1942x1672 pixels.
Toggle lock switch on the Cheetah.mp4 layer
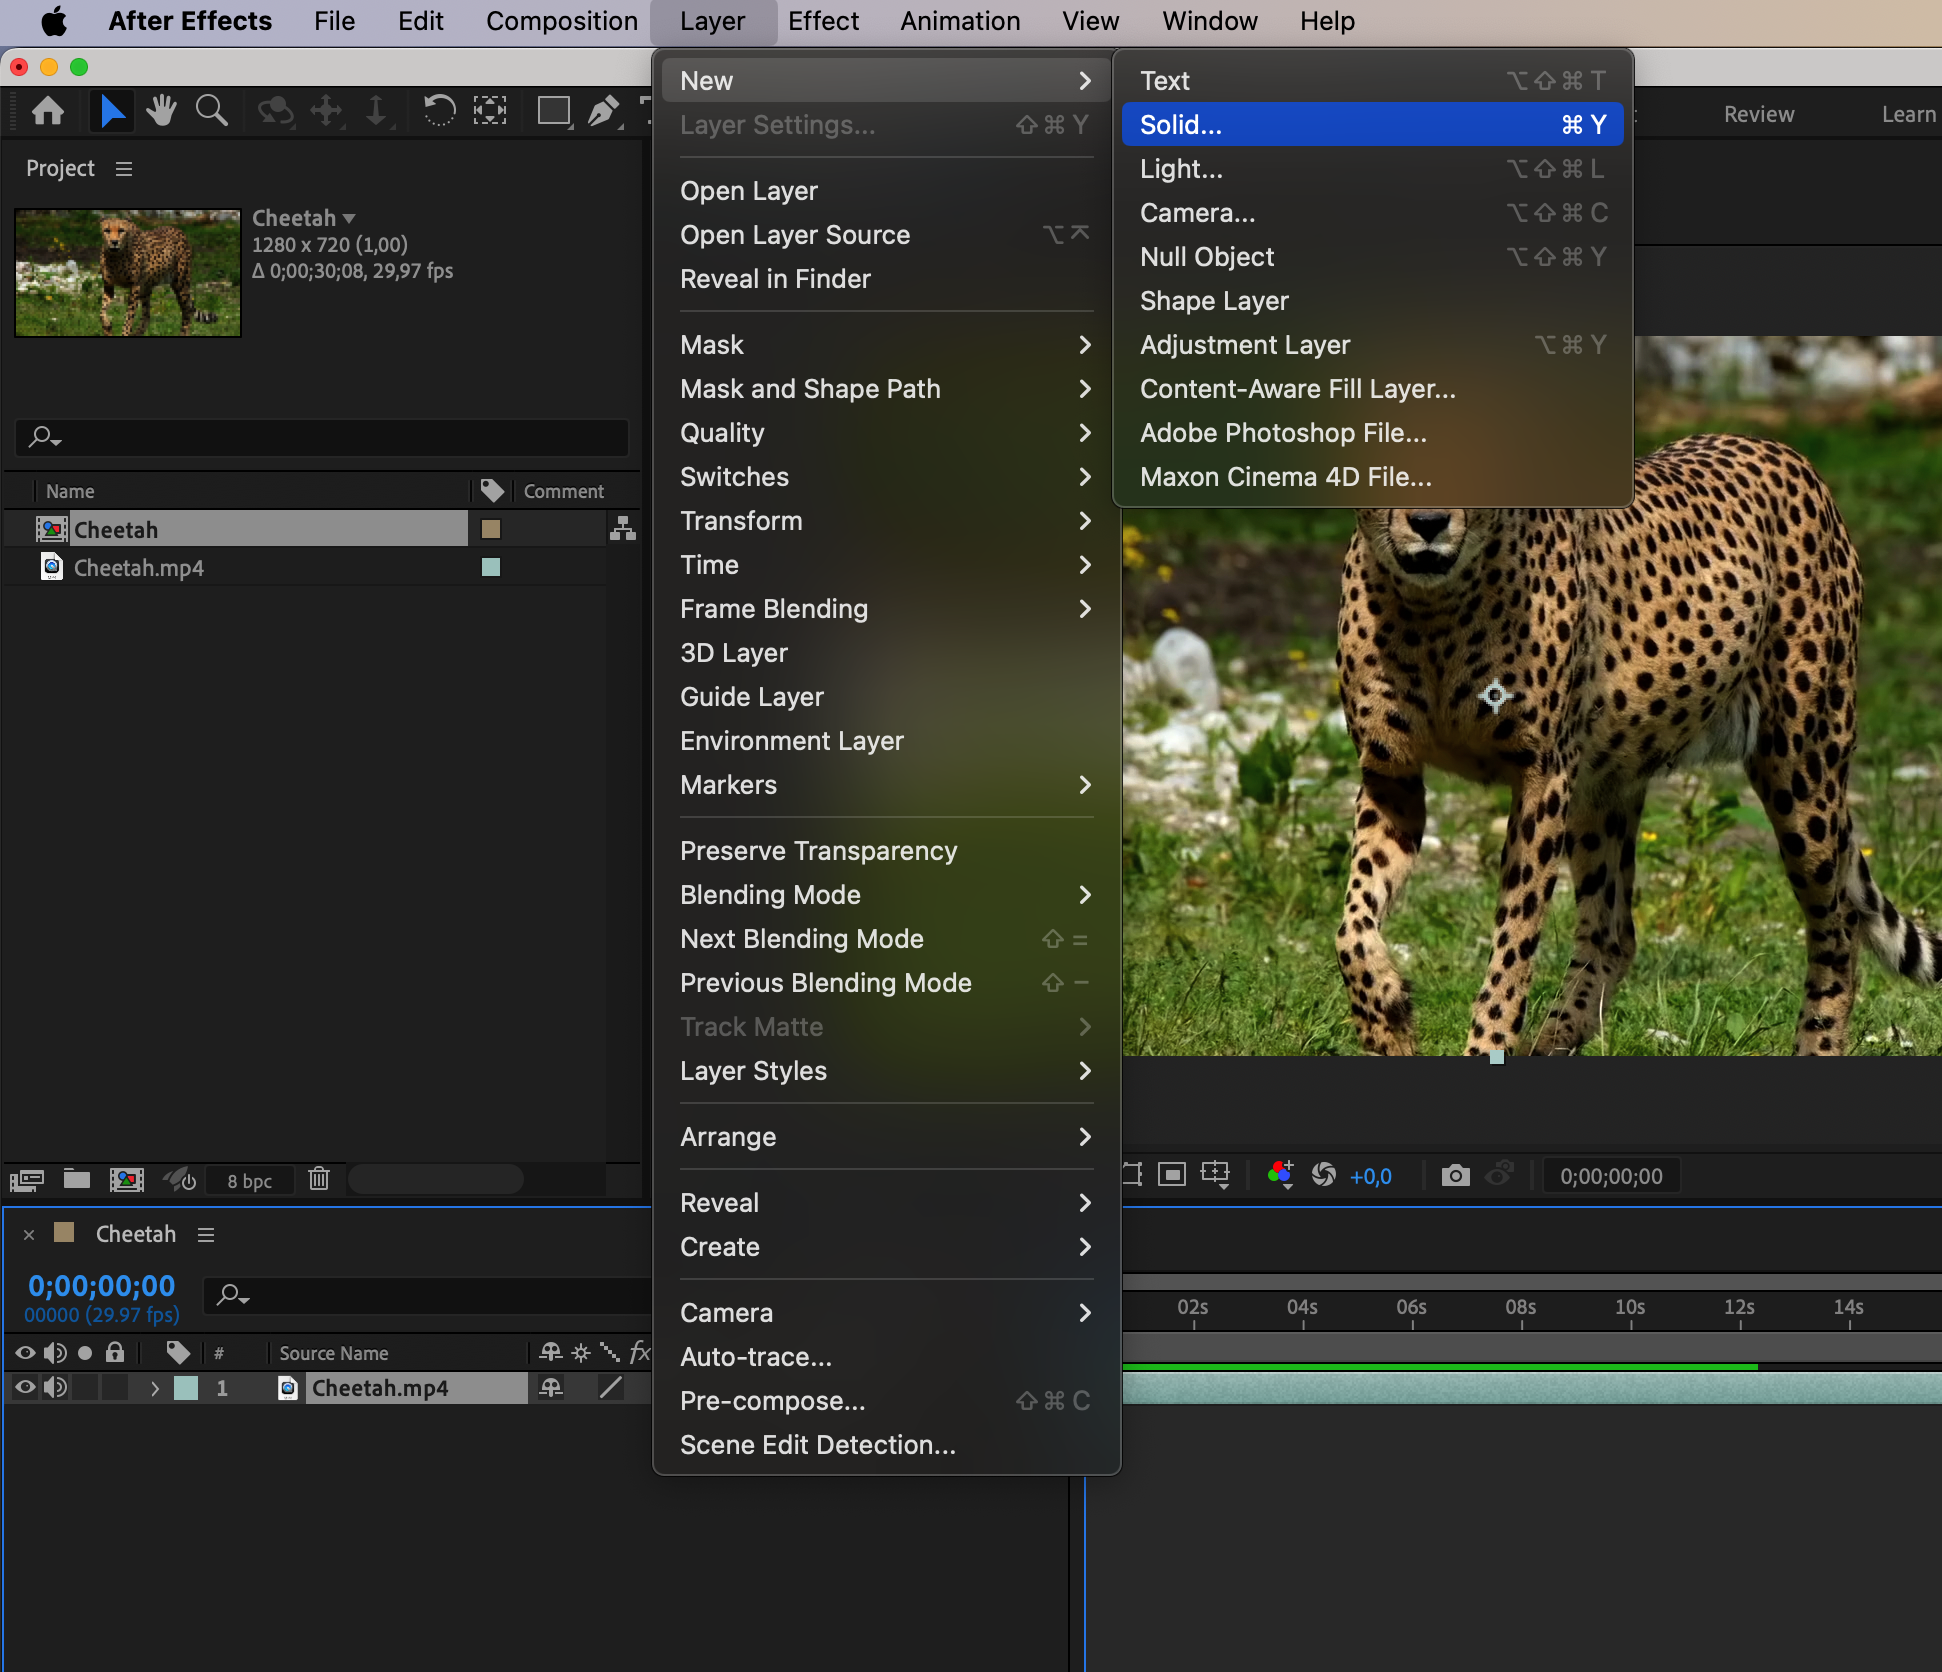(x=115, y=1387)
